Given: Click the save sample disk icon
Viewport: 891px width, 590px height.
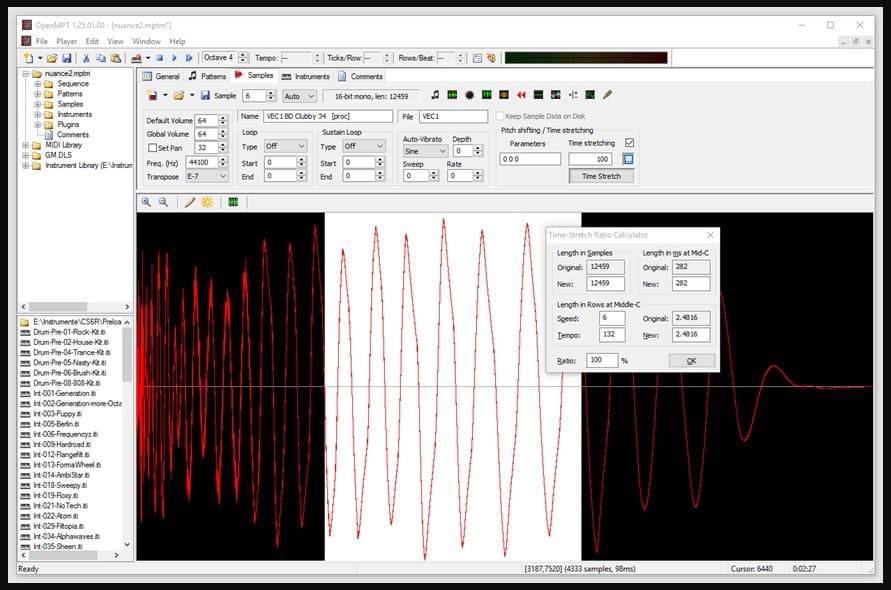Looking at the screenshot, I should pyautogui.click(x=205, y=95).
